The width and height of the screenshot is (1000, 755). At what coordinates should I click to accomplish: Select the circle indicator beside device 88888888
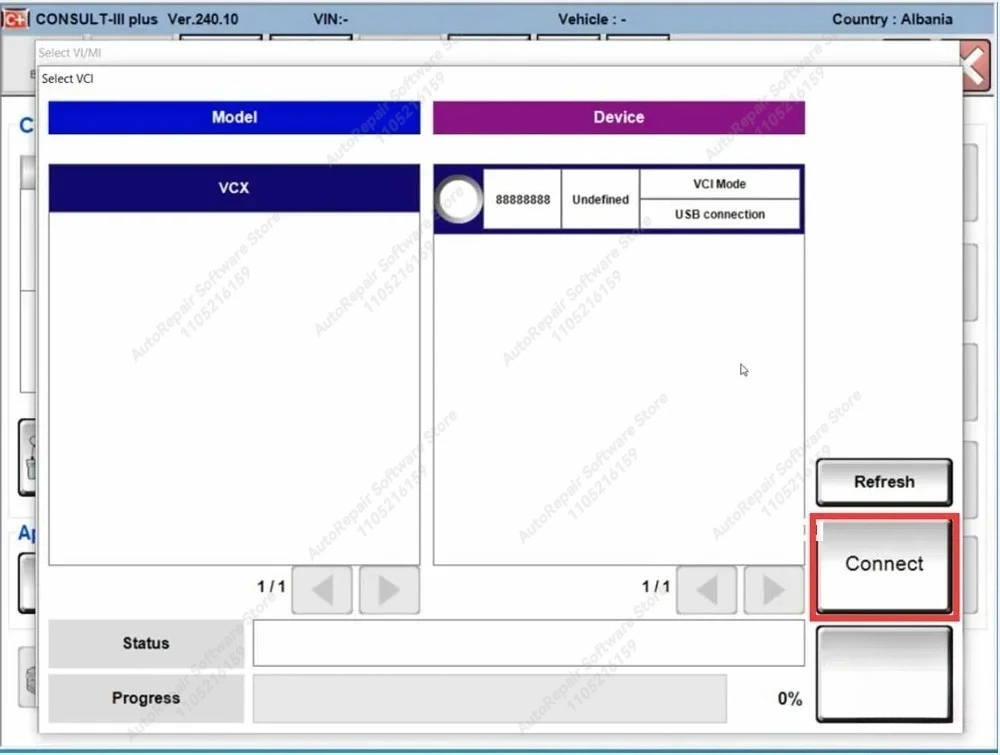pos(457,198)
